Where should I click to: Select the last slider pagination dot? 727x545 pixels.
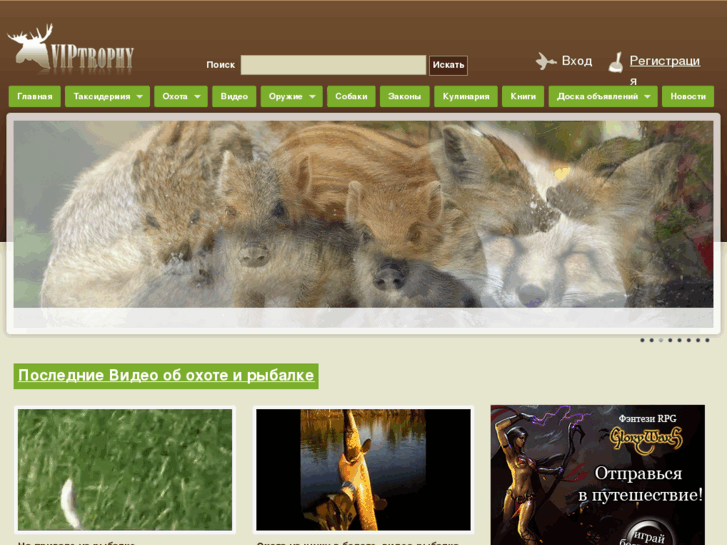pyautogui.click(x=707, y=340)
